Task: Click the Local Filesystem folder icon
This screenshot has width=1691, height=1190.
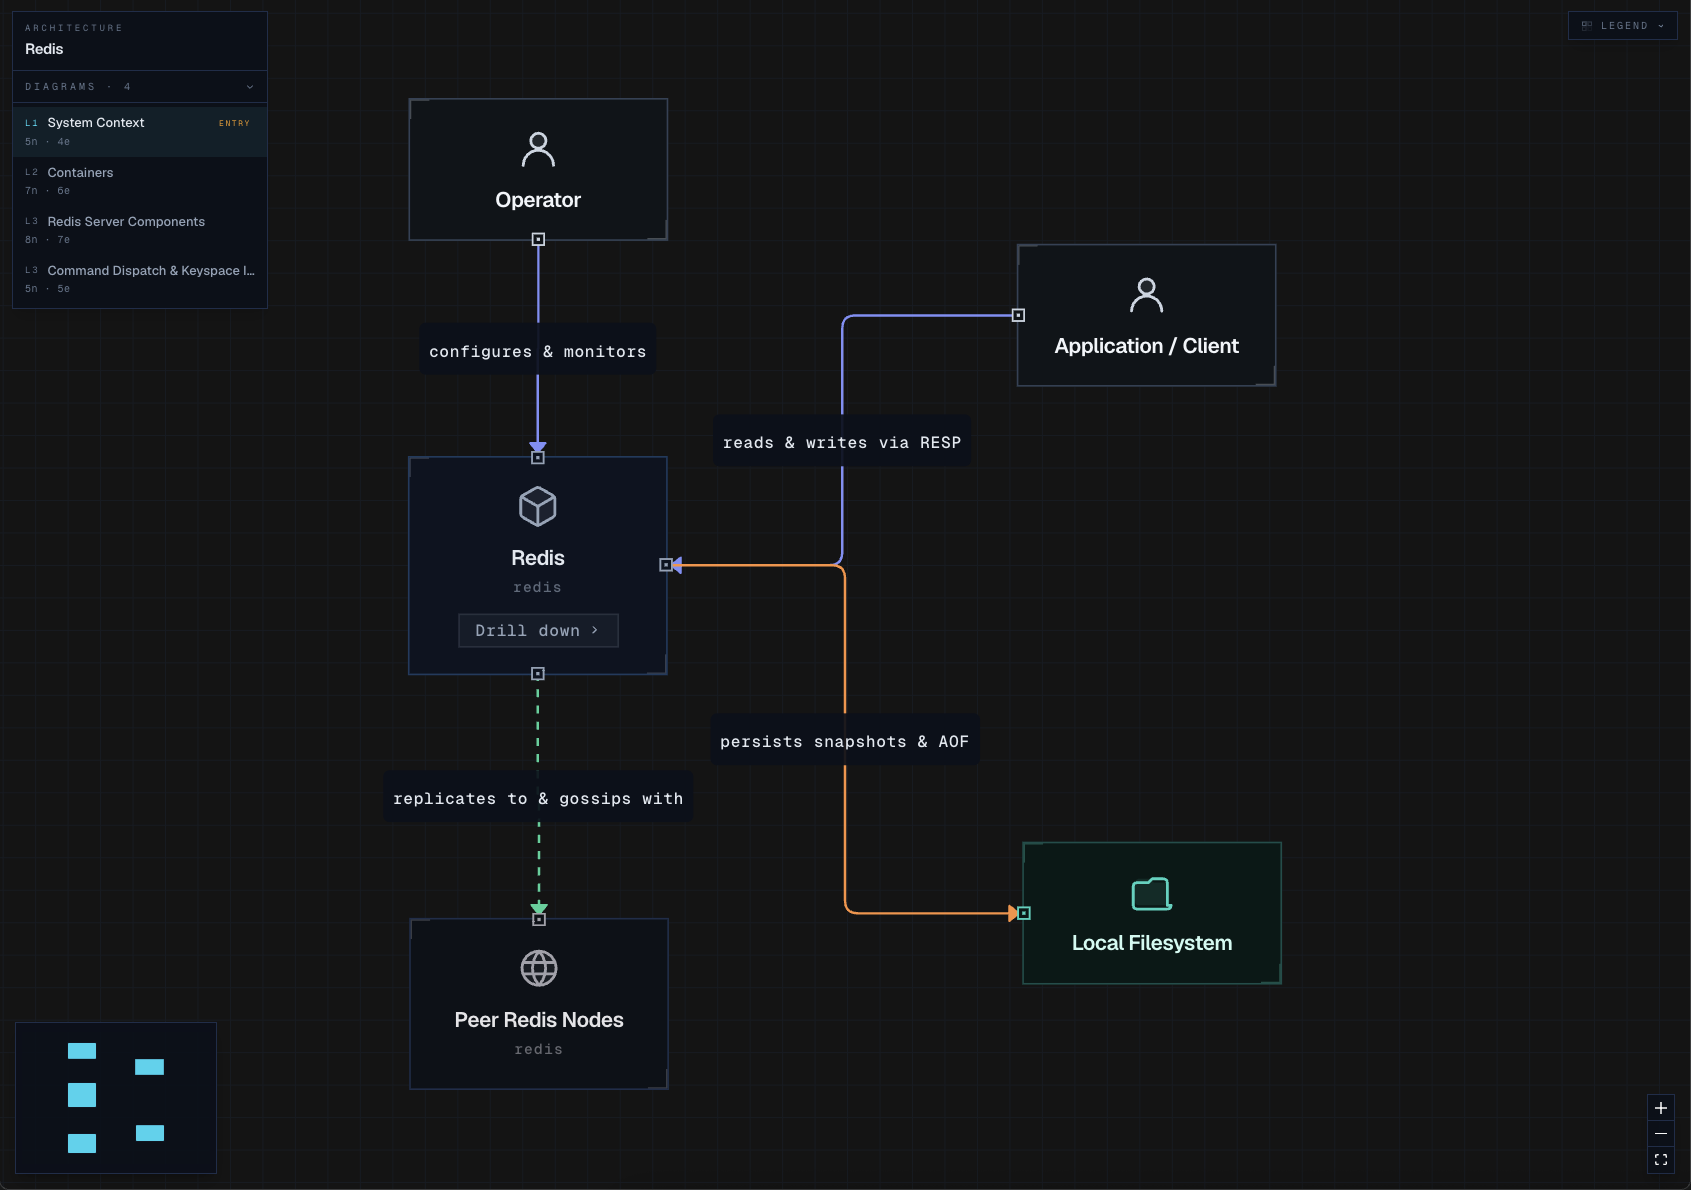Action: 1151,894
